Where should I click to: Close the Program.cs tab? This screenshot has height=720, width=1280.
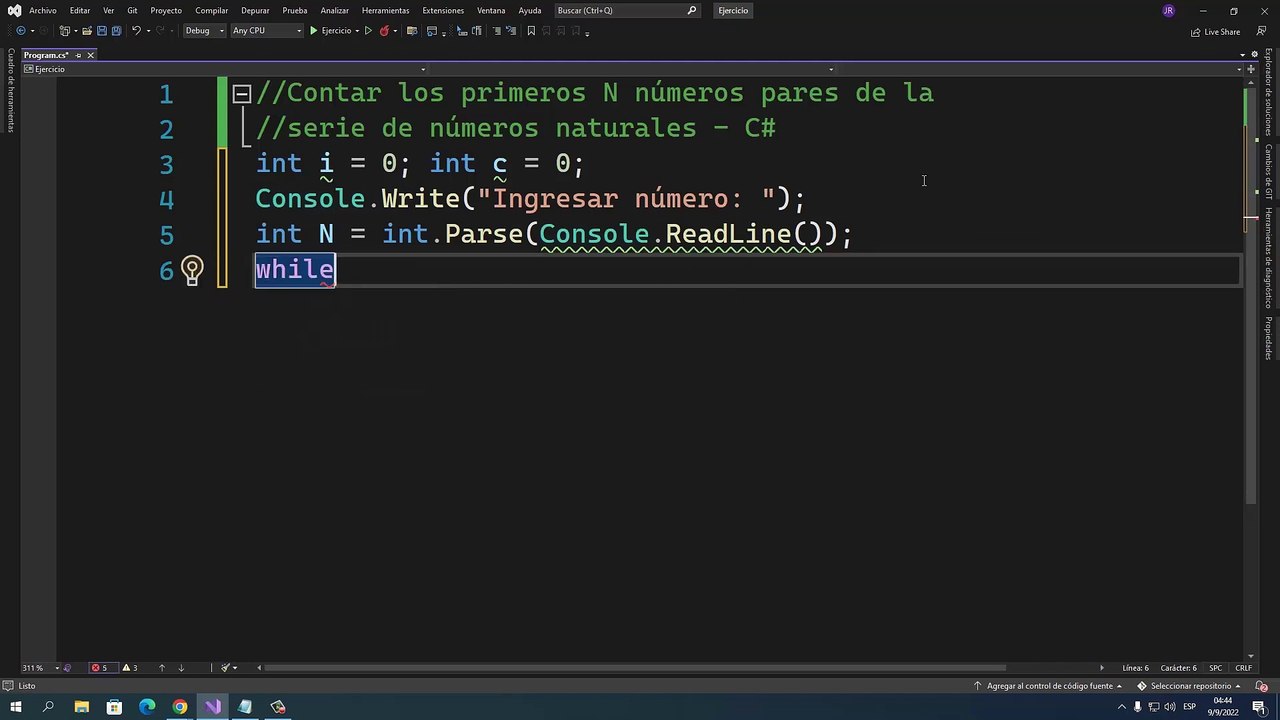click(x=90, y=55)
